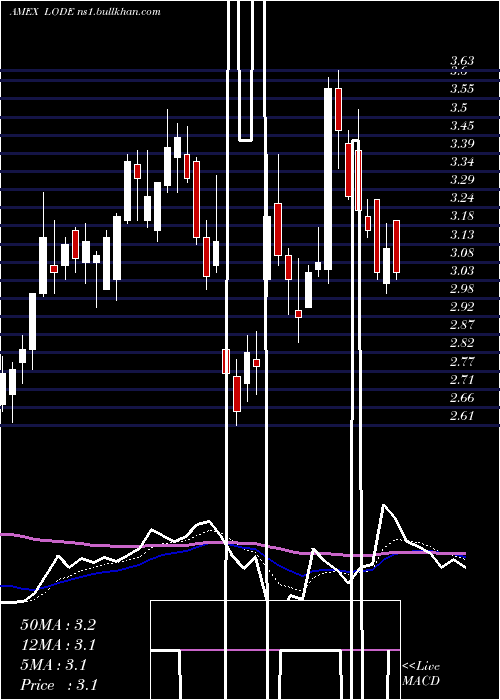The height and width of the screenshot is (700, 500).
Task: Click the <<Live MACD label
Action: coord(421,673)
